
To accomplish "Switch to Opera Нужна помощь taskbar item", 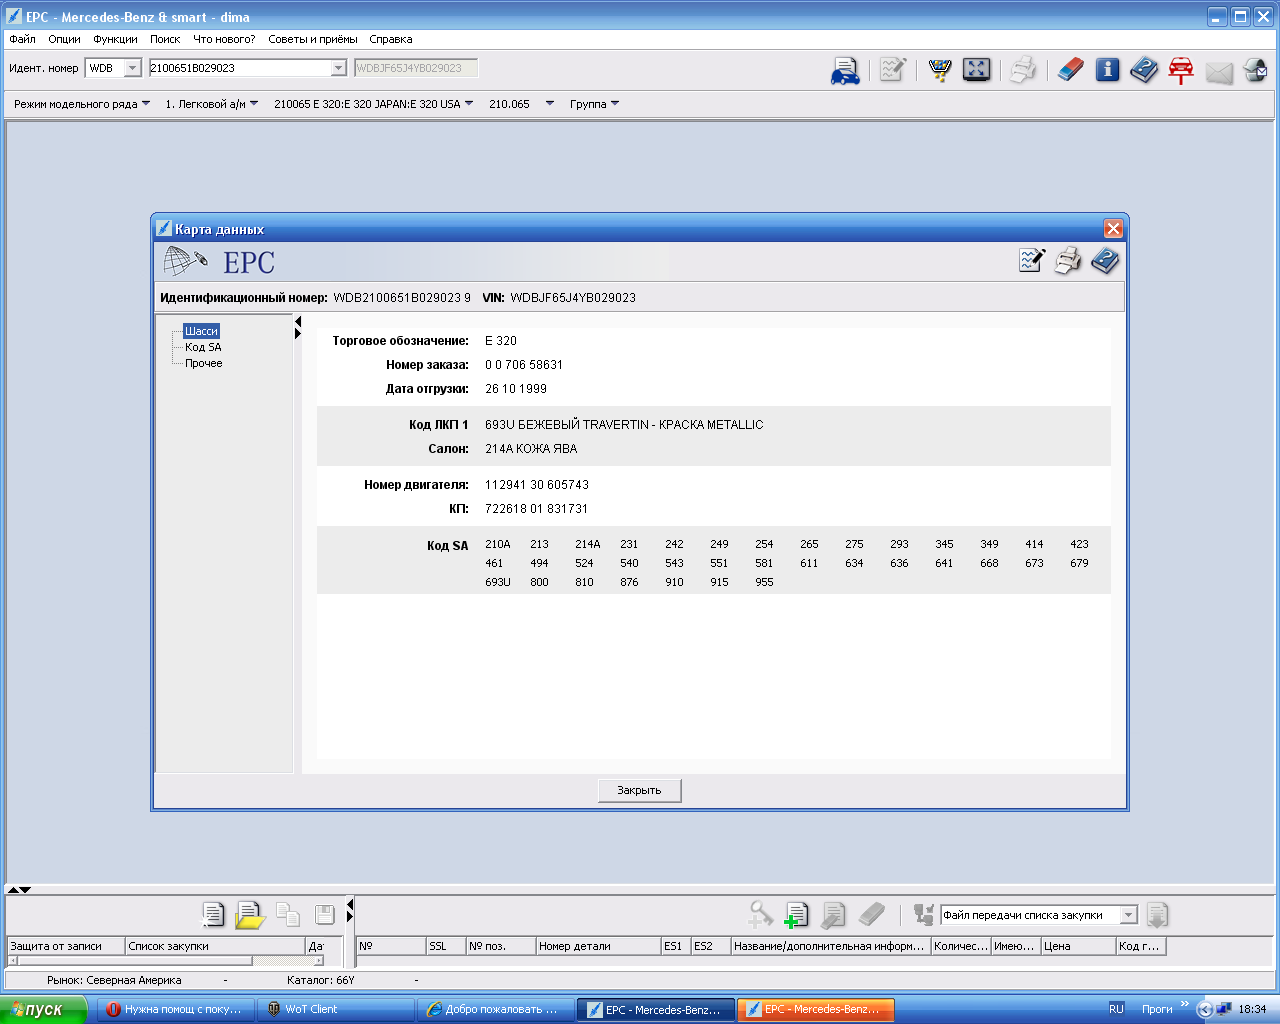I will click(175, 1009).
